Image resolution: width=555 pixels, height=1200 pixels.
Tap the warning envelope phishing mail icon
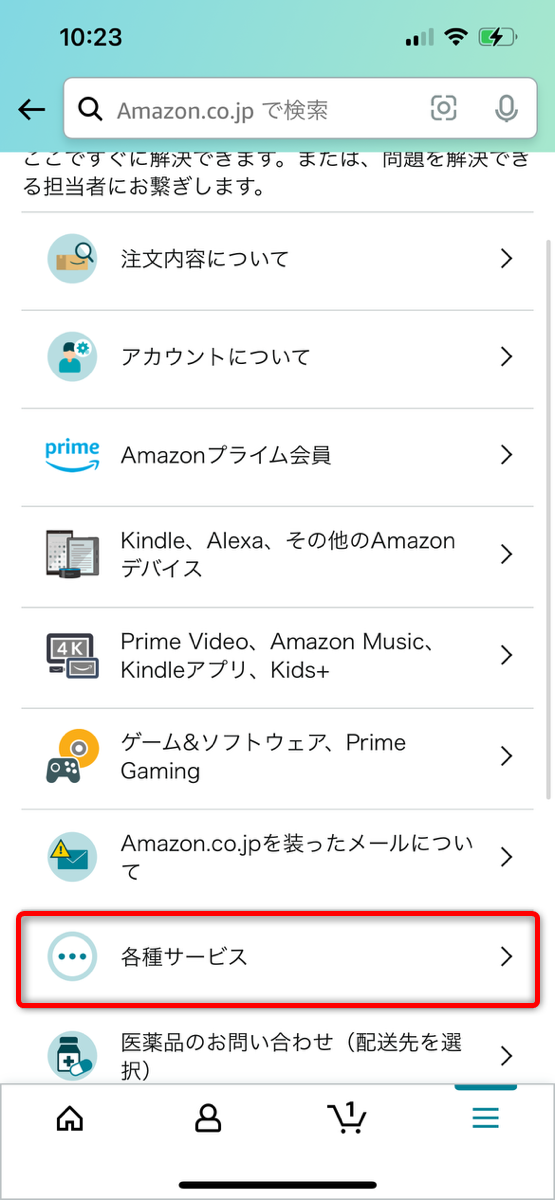click(x=73, y=857)
